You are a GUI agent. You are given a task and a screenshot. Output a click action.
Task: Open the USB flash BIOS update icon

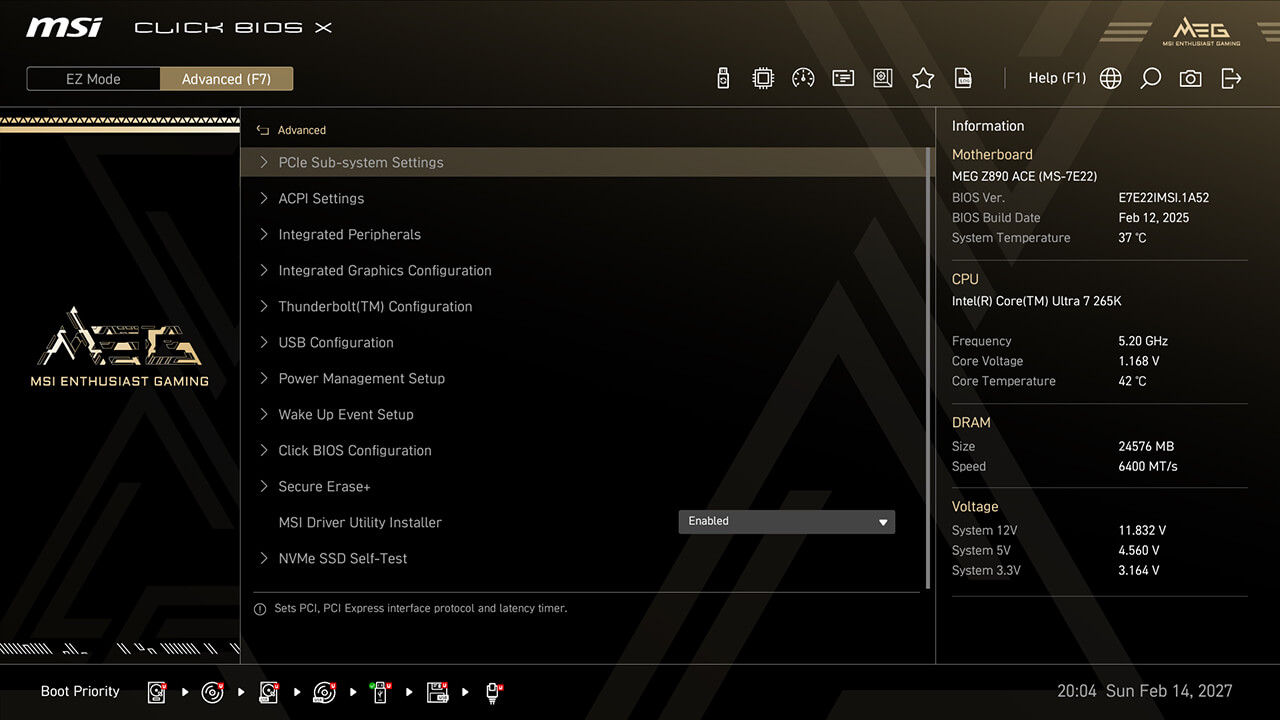(723, 78)
